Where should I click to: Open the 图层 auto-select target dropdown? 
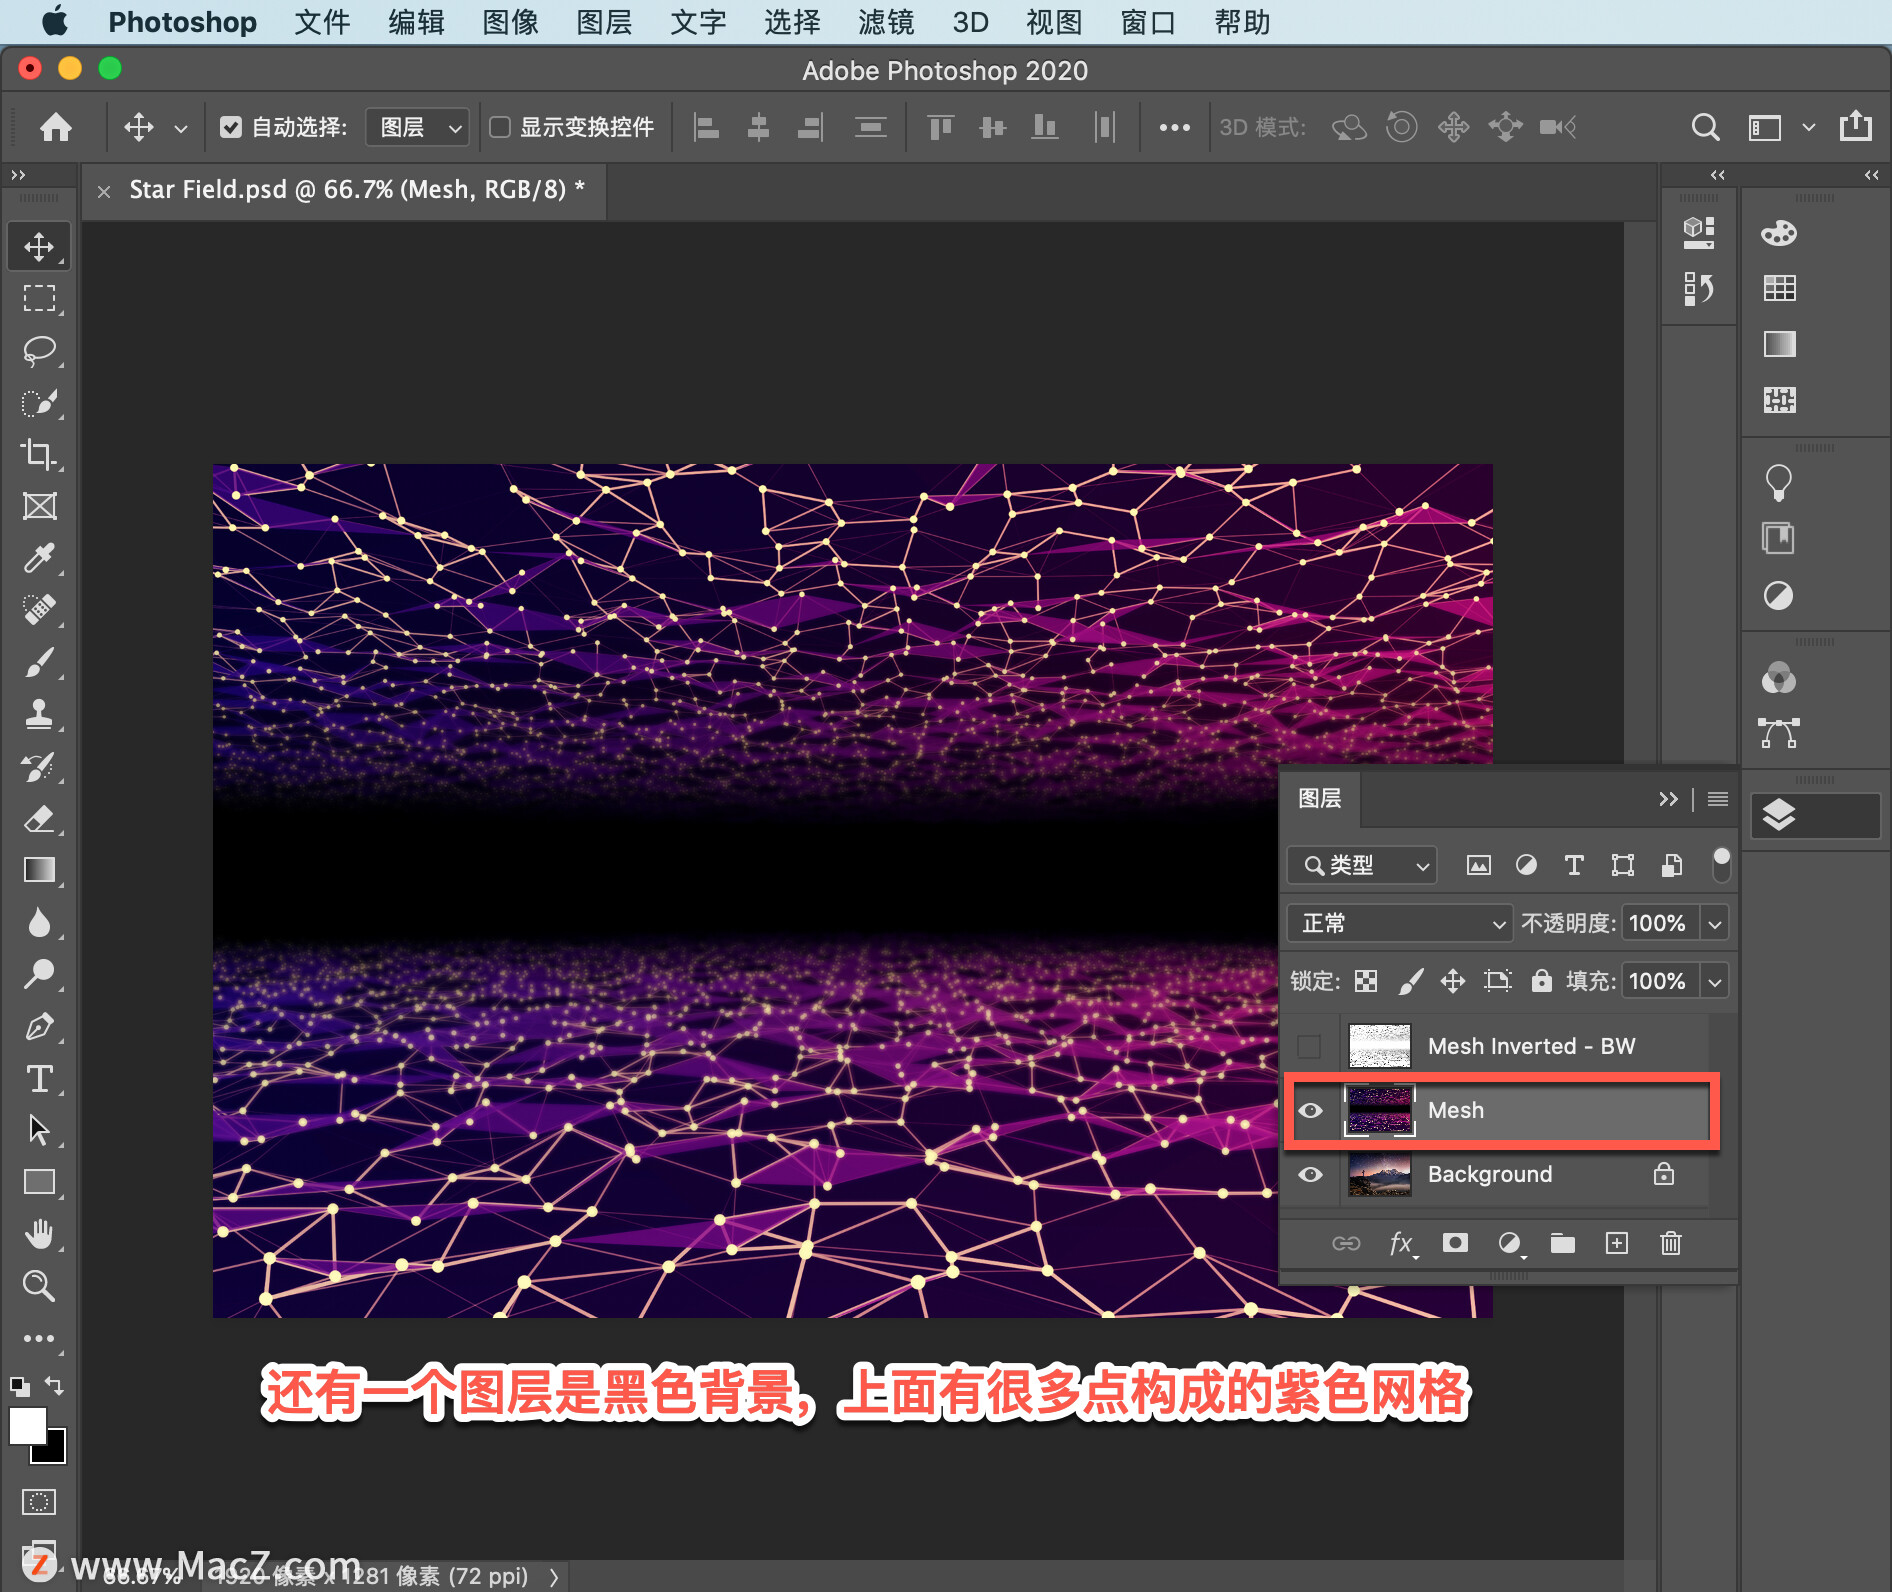point(417,127)
